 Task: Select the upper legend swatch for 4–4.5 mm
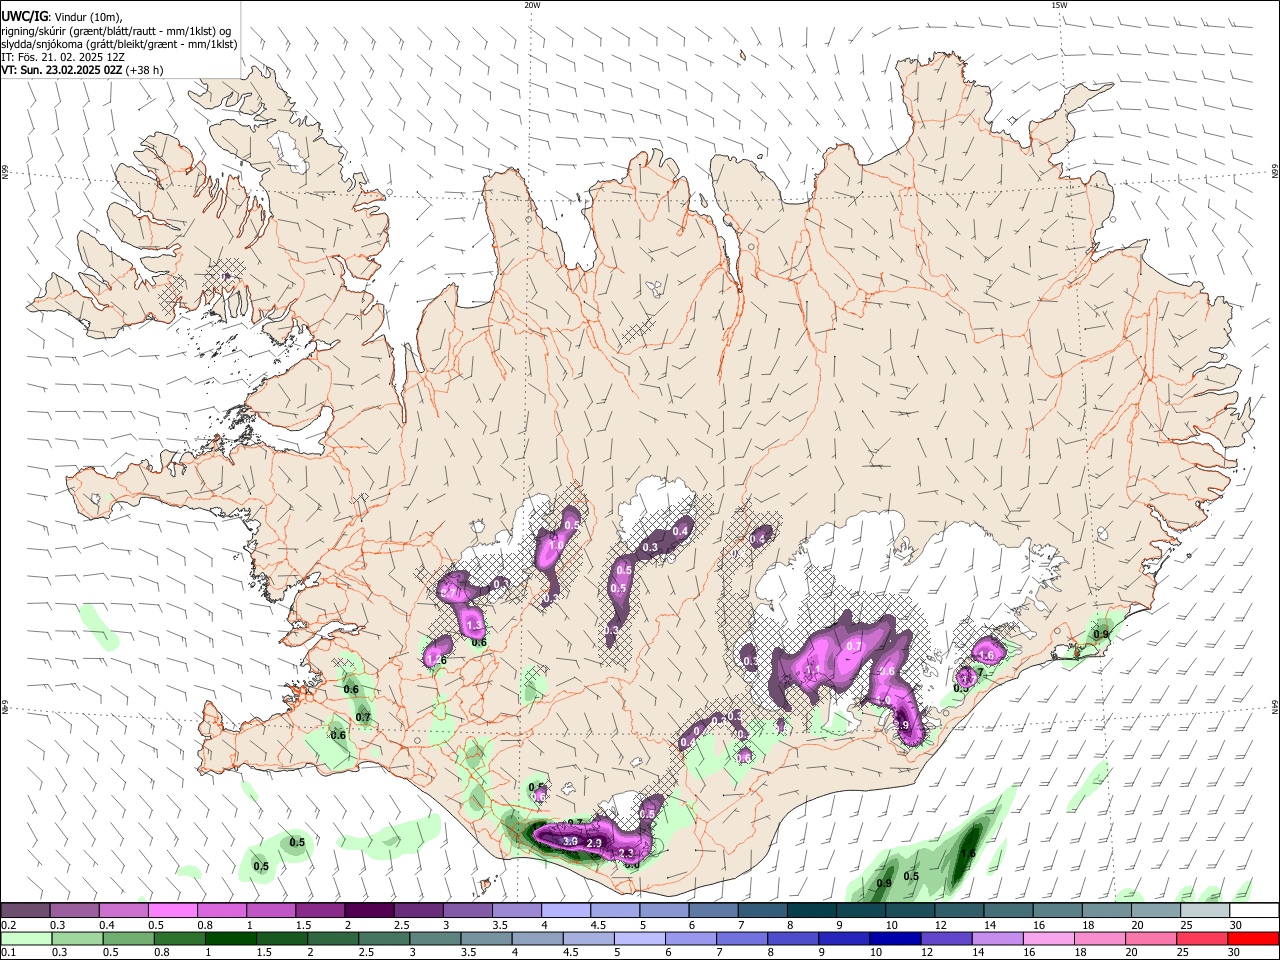[x=564, y=911]
